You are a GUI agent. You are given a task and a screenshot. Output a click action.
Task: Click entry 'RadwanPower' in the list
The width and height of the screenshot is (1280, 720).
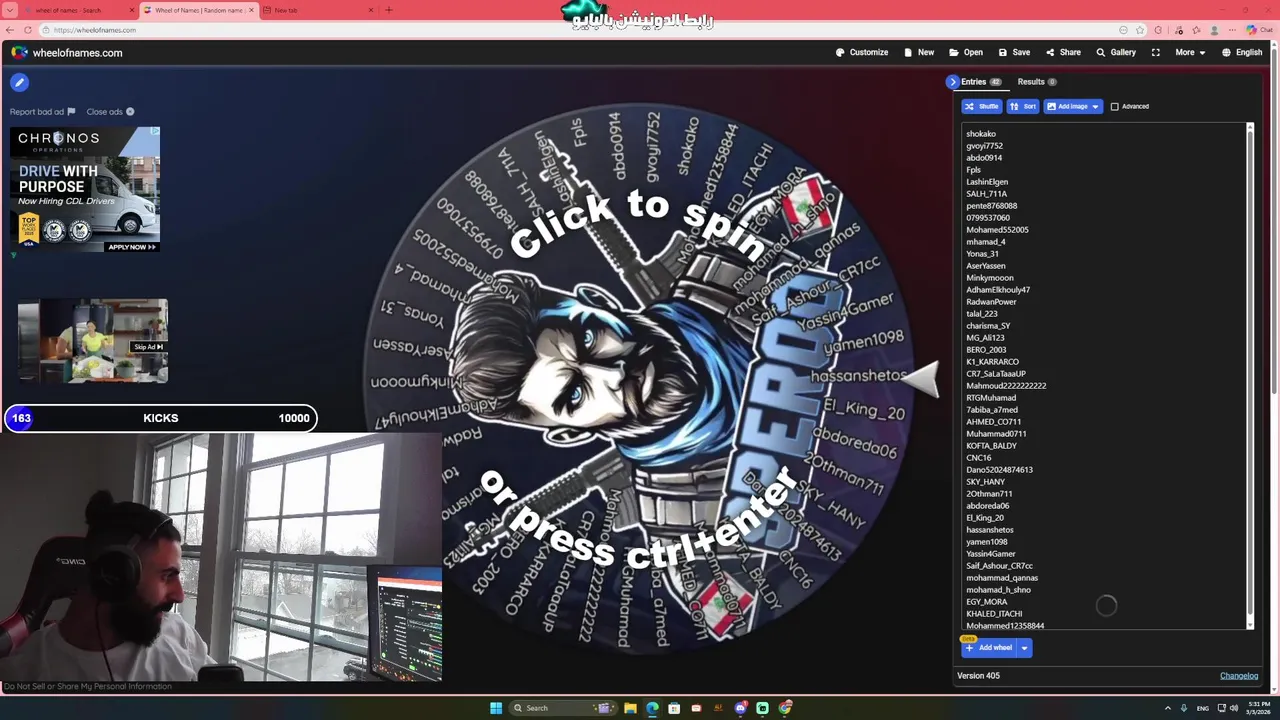pos(991,302)
